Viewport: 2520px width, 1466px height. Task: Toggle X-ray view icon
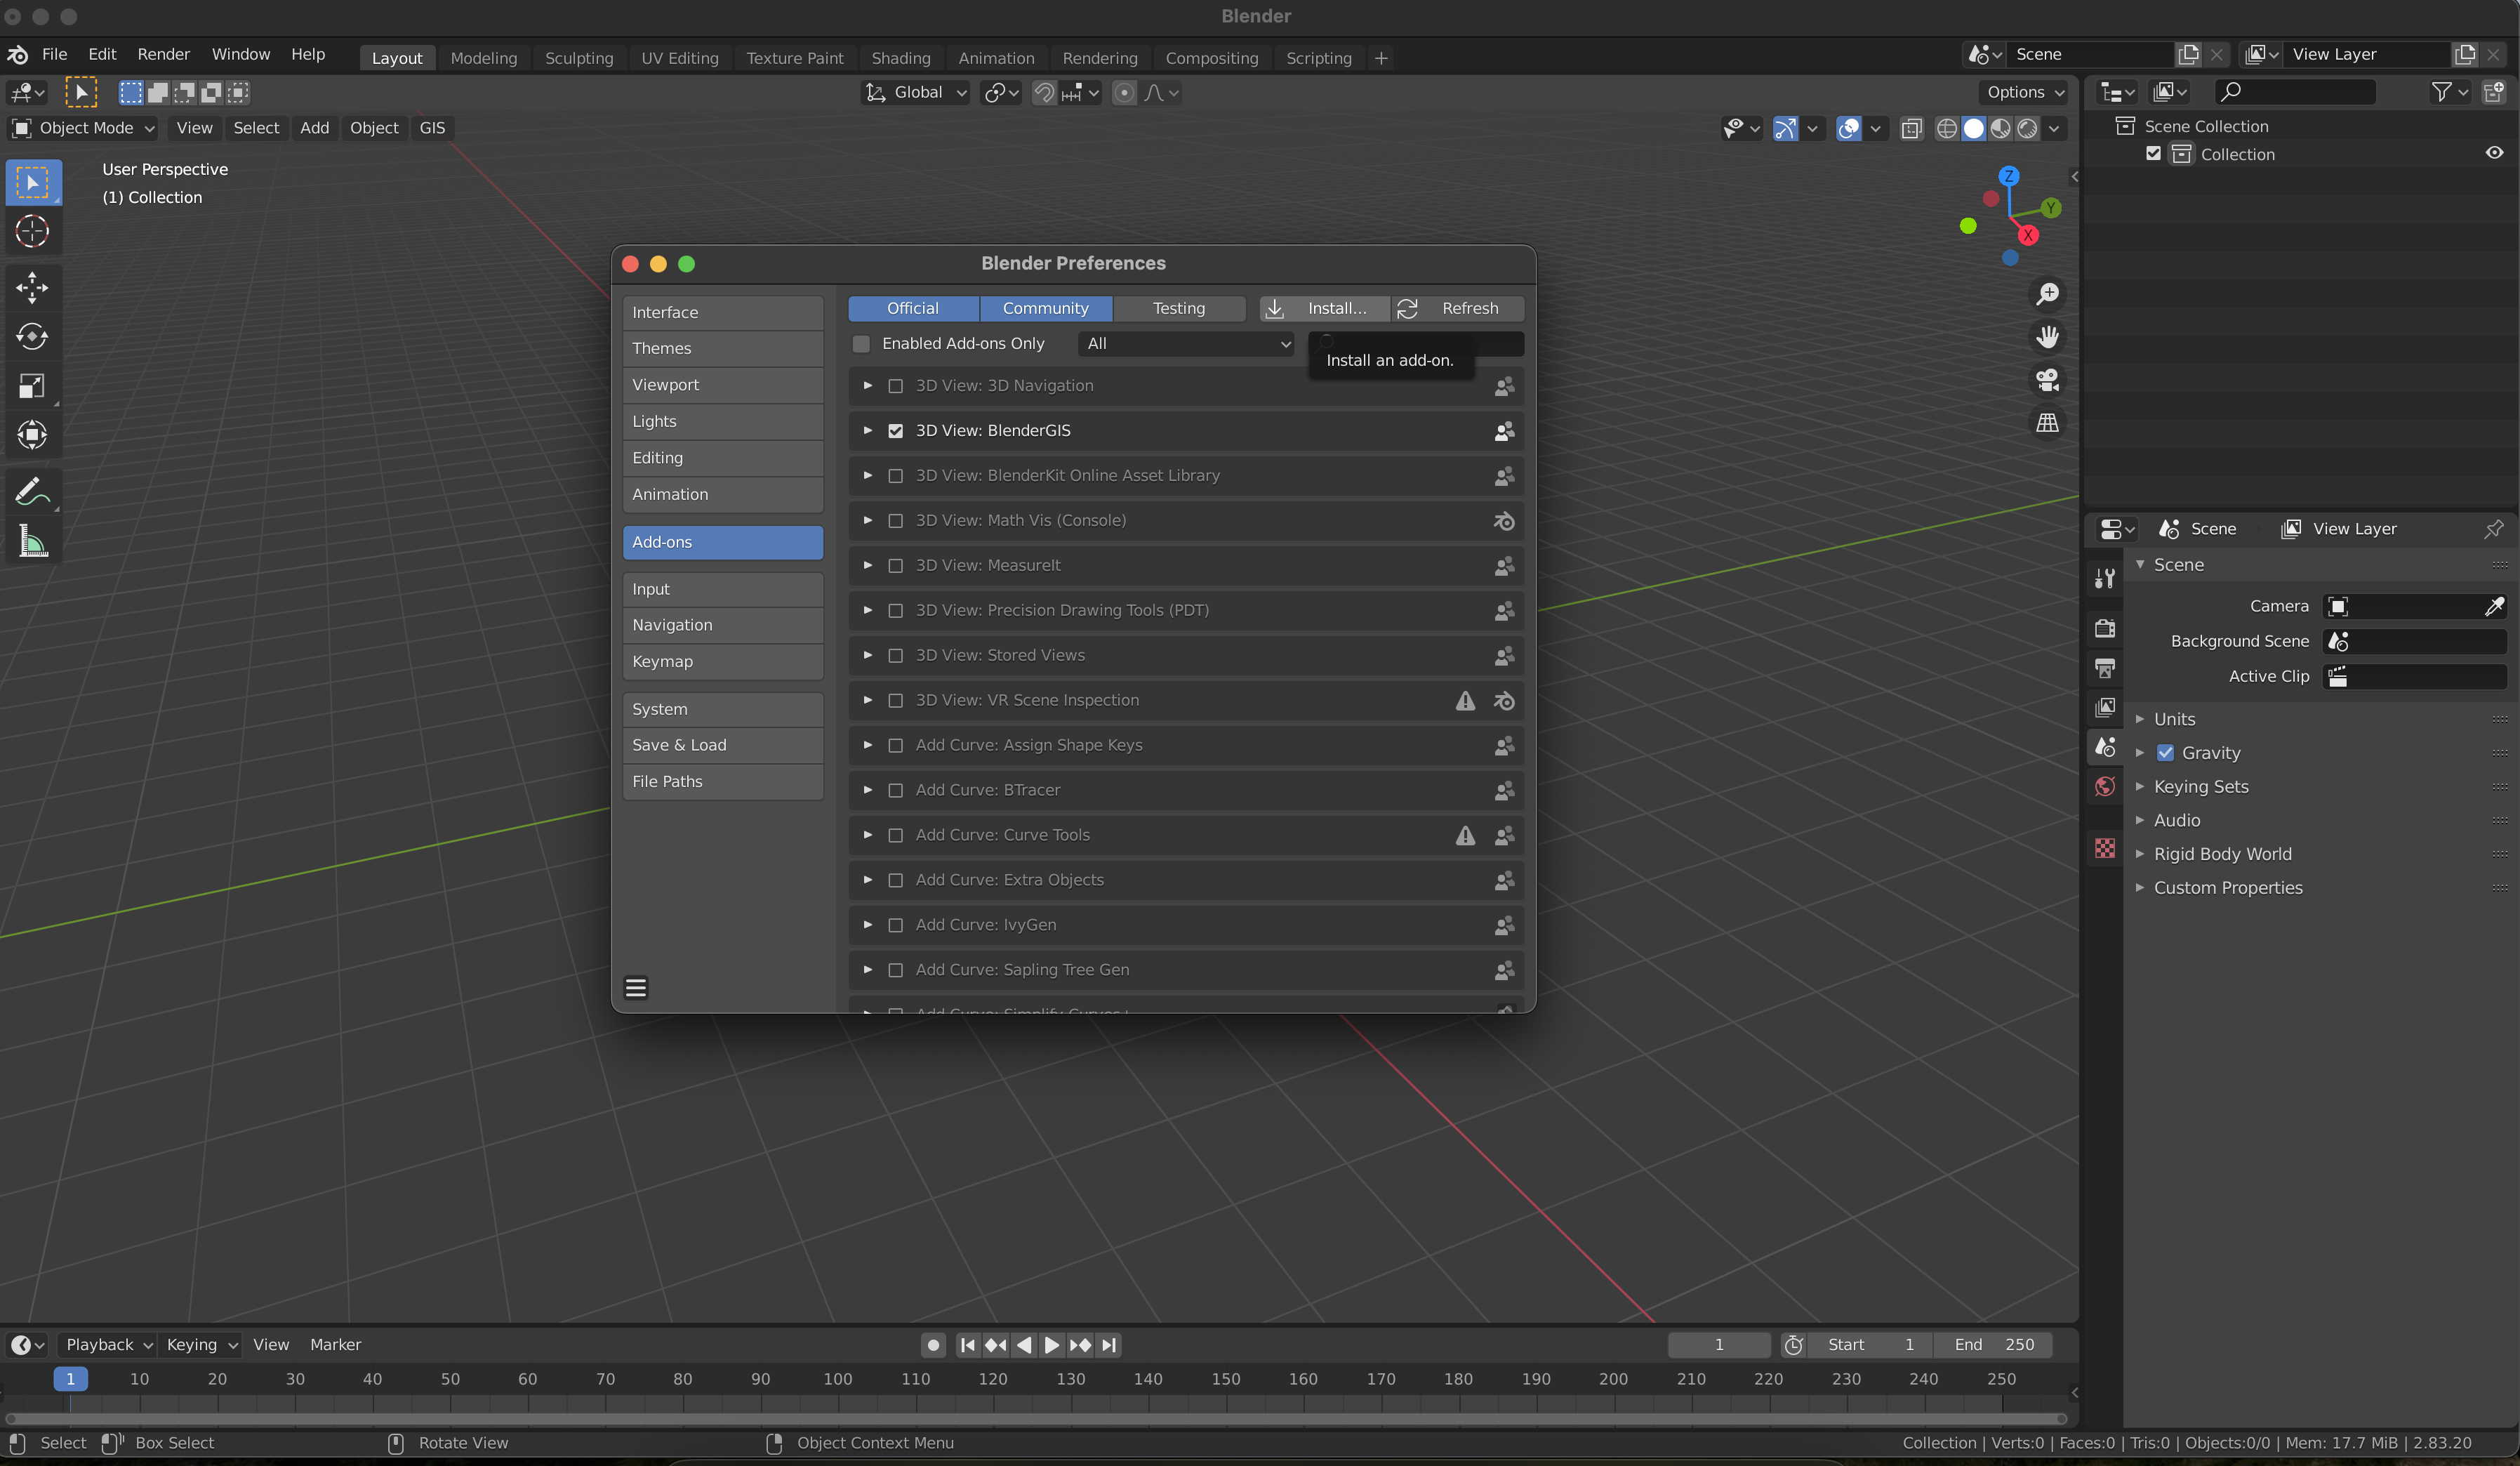pyautogui.click(x=1911, y=128)
